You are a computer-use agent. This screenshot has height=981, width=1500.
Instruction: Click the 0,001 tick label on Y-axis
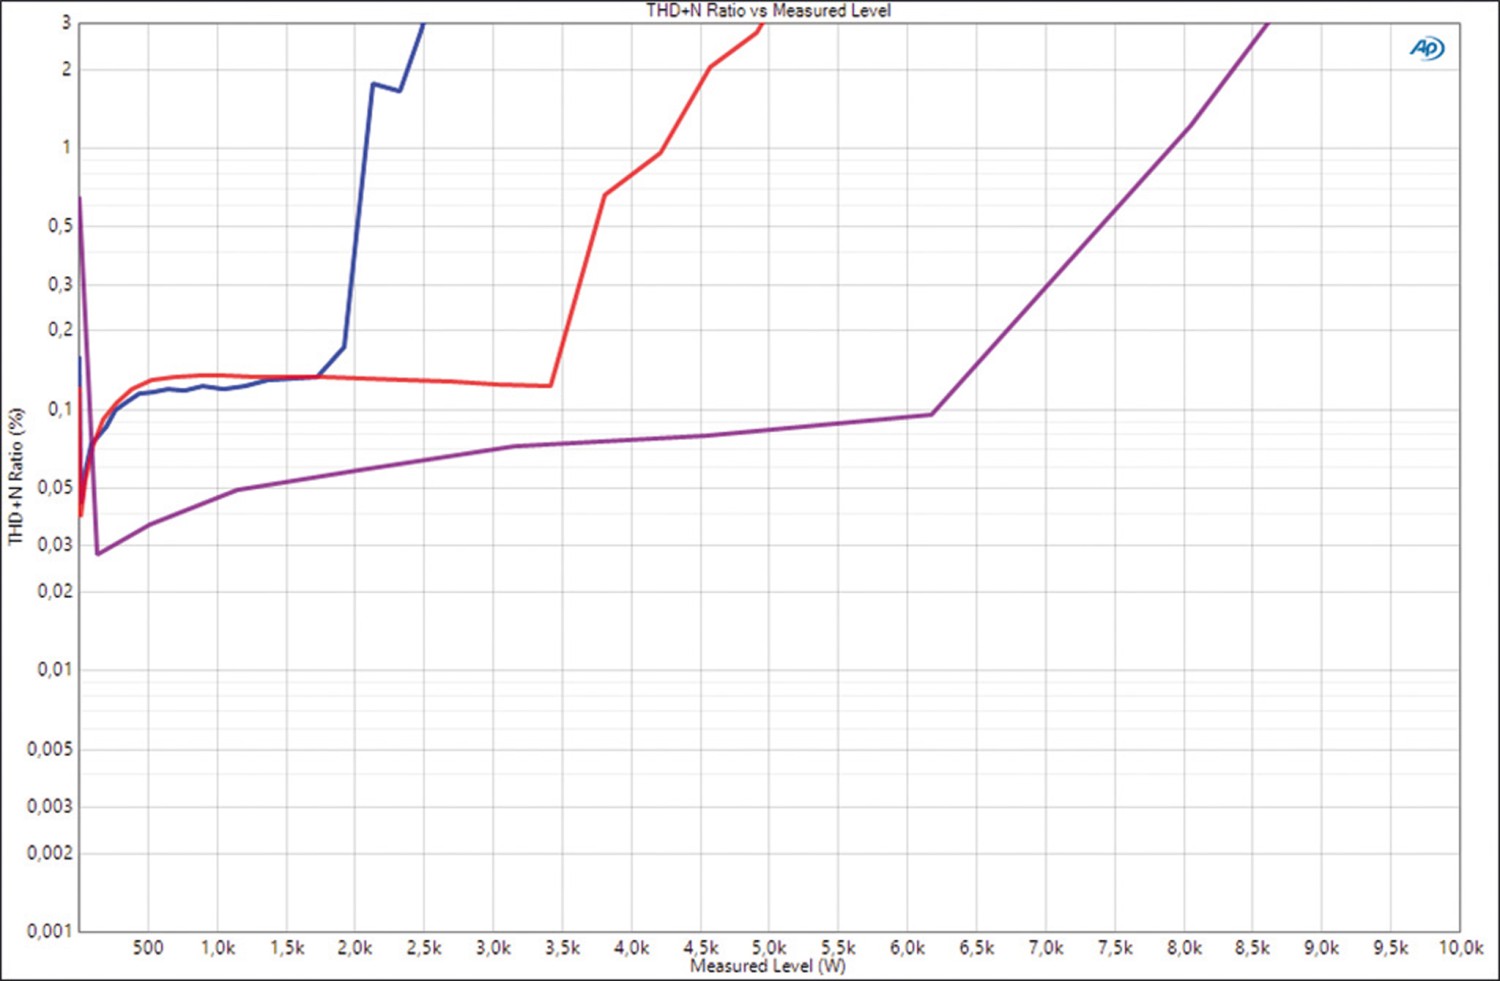pyautogui.click(x=49, y=931)
